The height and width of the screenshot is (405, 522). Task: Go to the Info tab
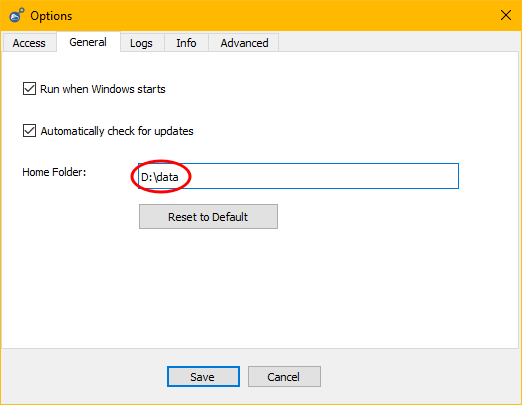186,43
